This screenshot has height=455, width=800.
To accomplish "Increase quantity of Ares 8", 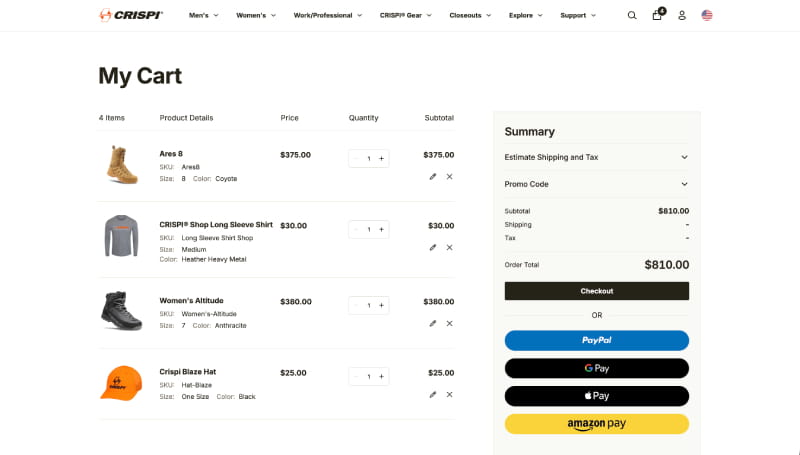I will point(381,158).
